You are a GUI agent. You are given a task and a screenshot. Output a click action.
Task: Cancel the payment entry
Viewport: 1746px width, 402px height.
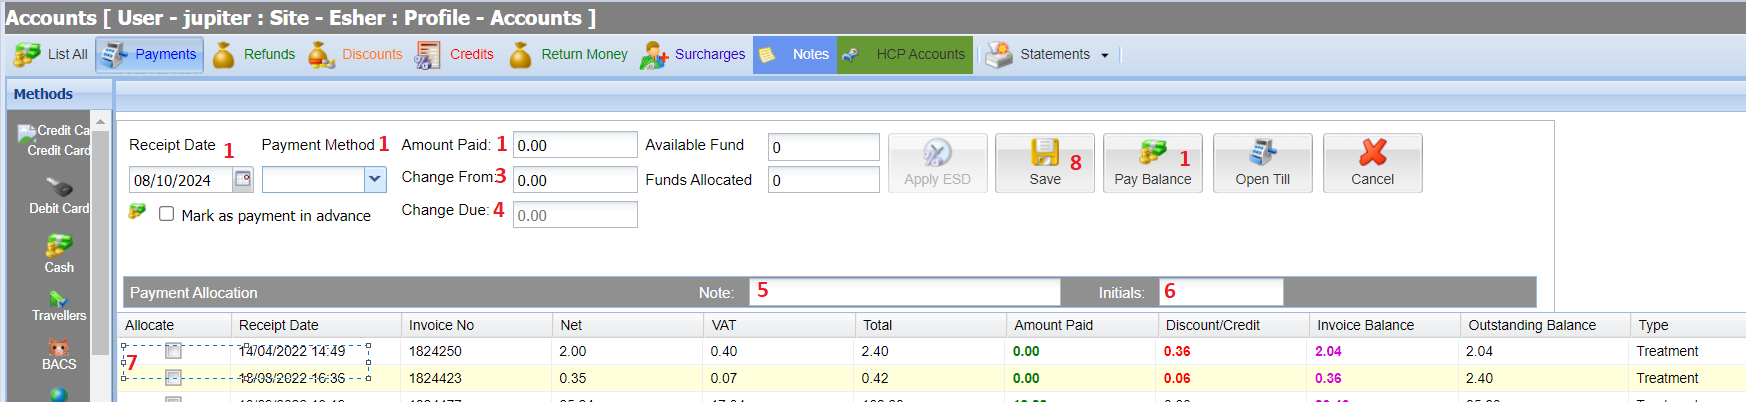(1372, 163)
